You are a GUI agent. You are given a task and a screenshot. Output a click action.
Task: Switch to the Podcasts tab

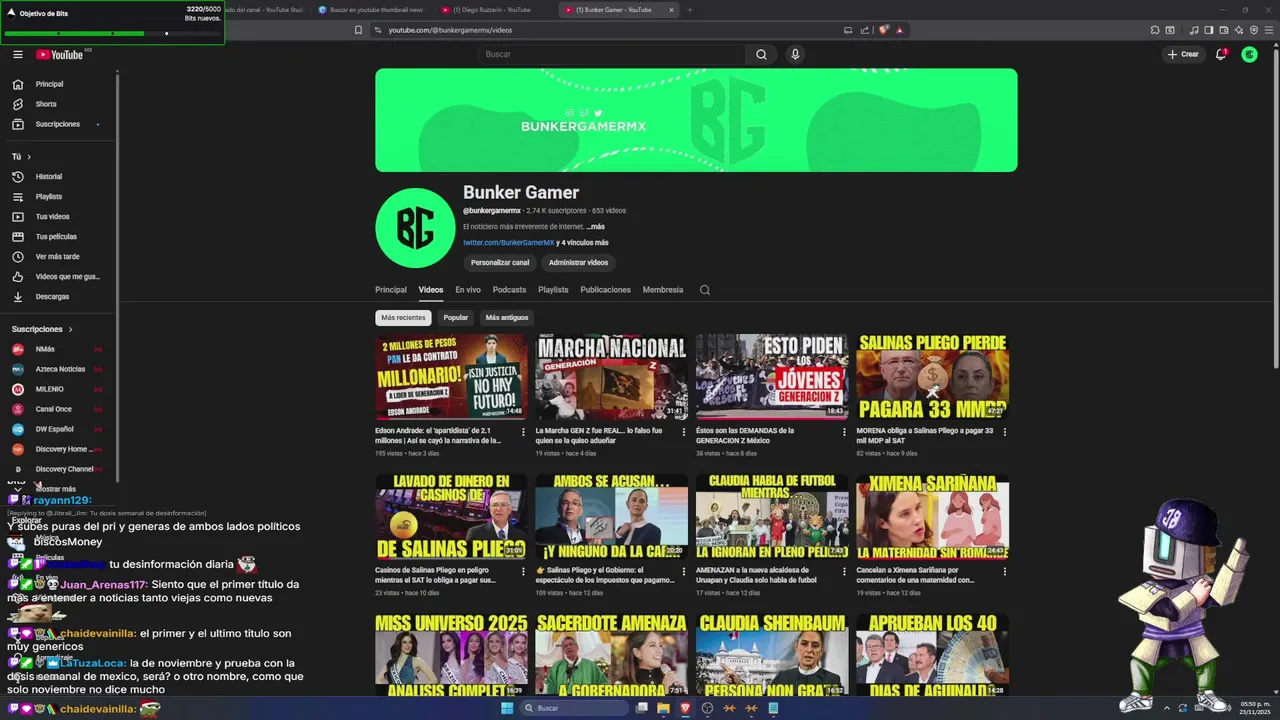pos(509,290)
